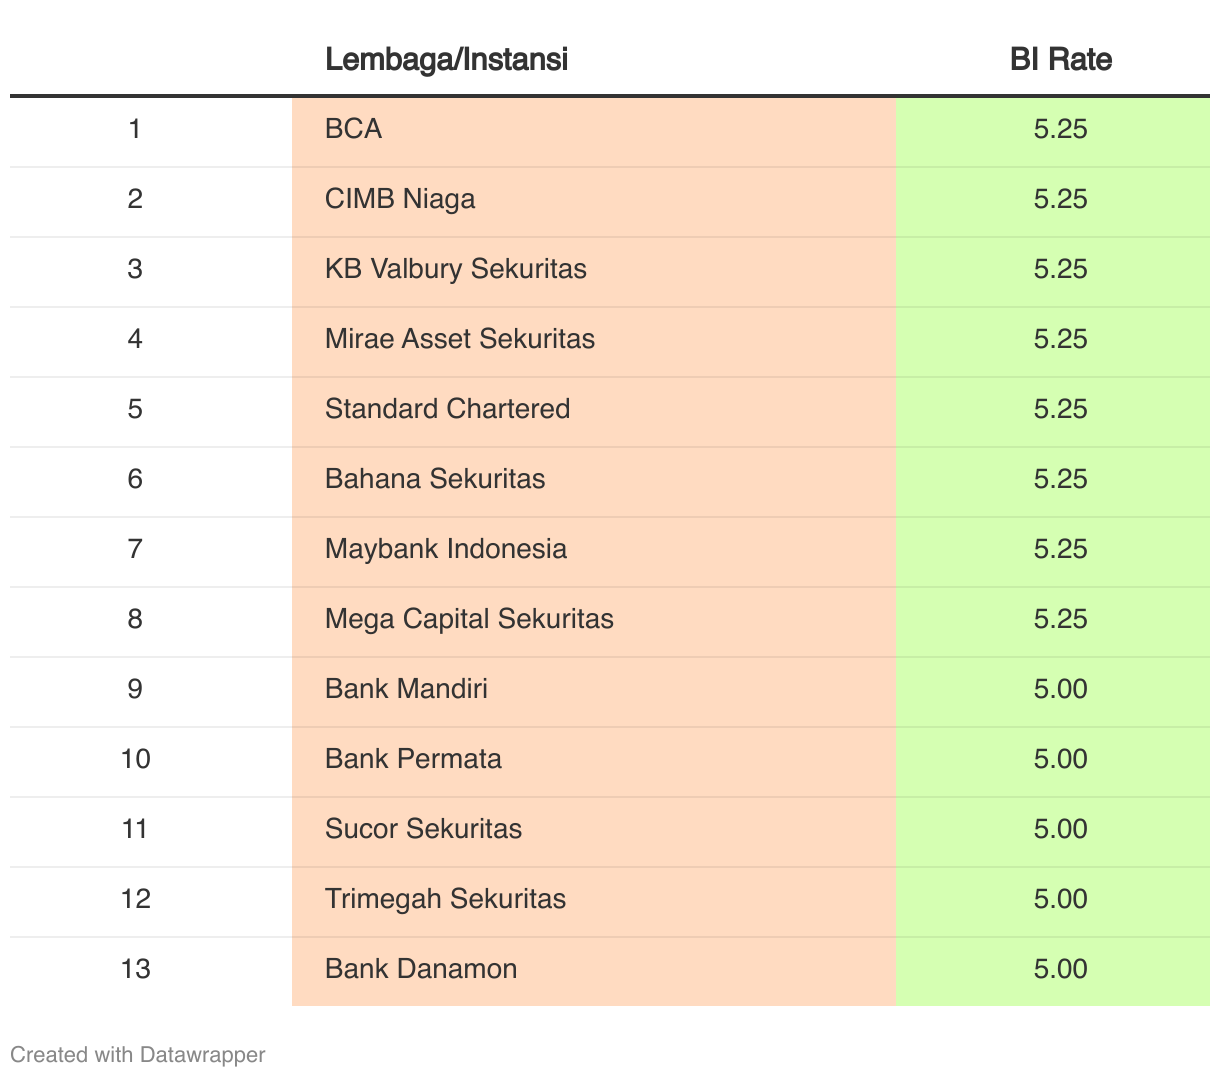Select the Maybank Indonesia cell
The width and height of the screenshot is (1220, 1078).
[x=446, y=549]
